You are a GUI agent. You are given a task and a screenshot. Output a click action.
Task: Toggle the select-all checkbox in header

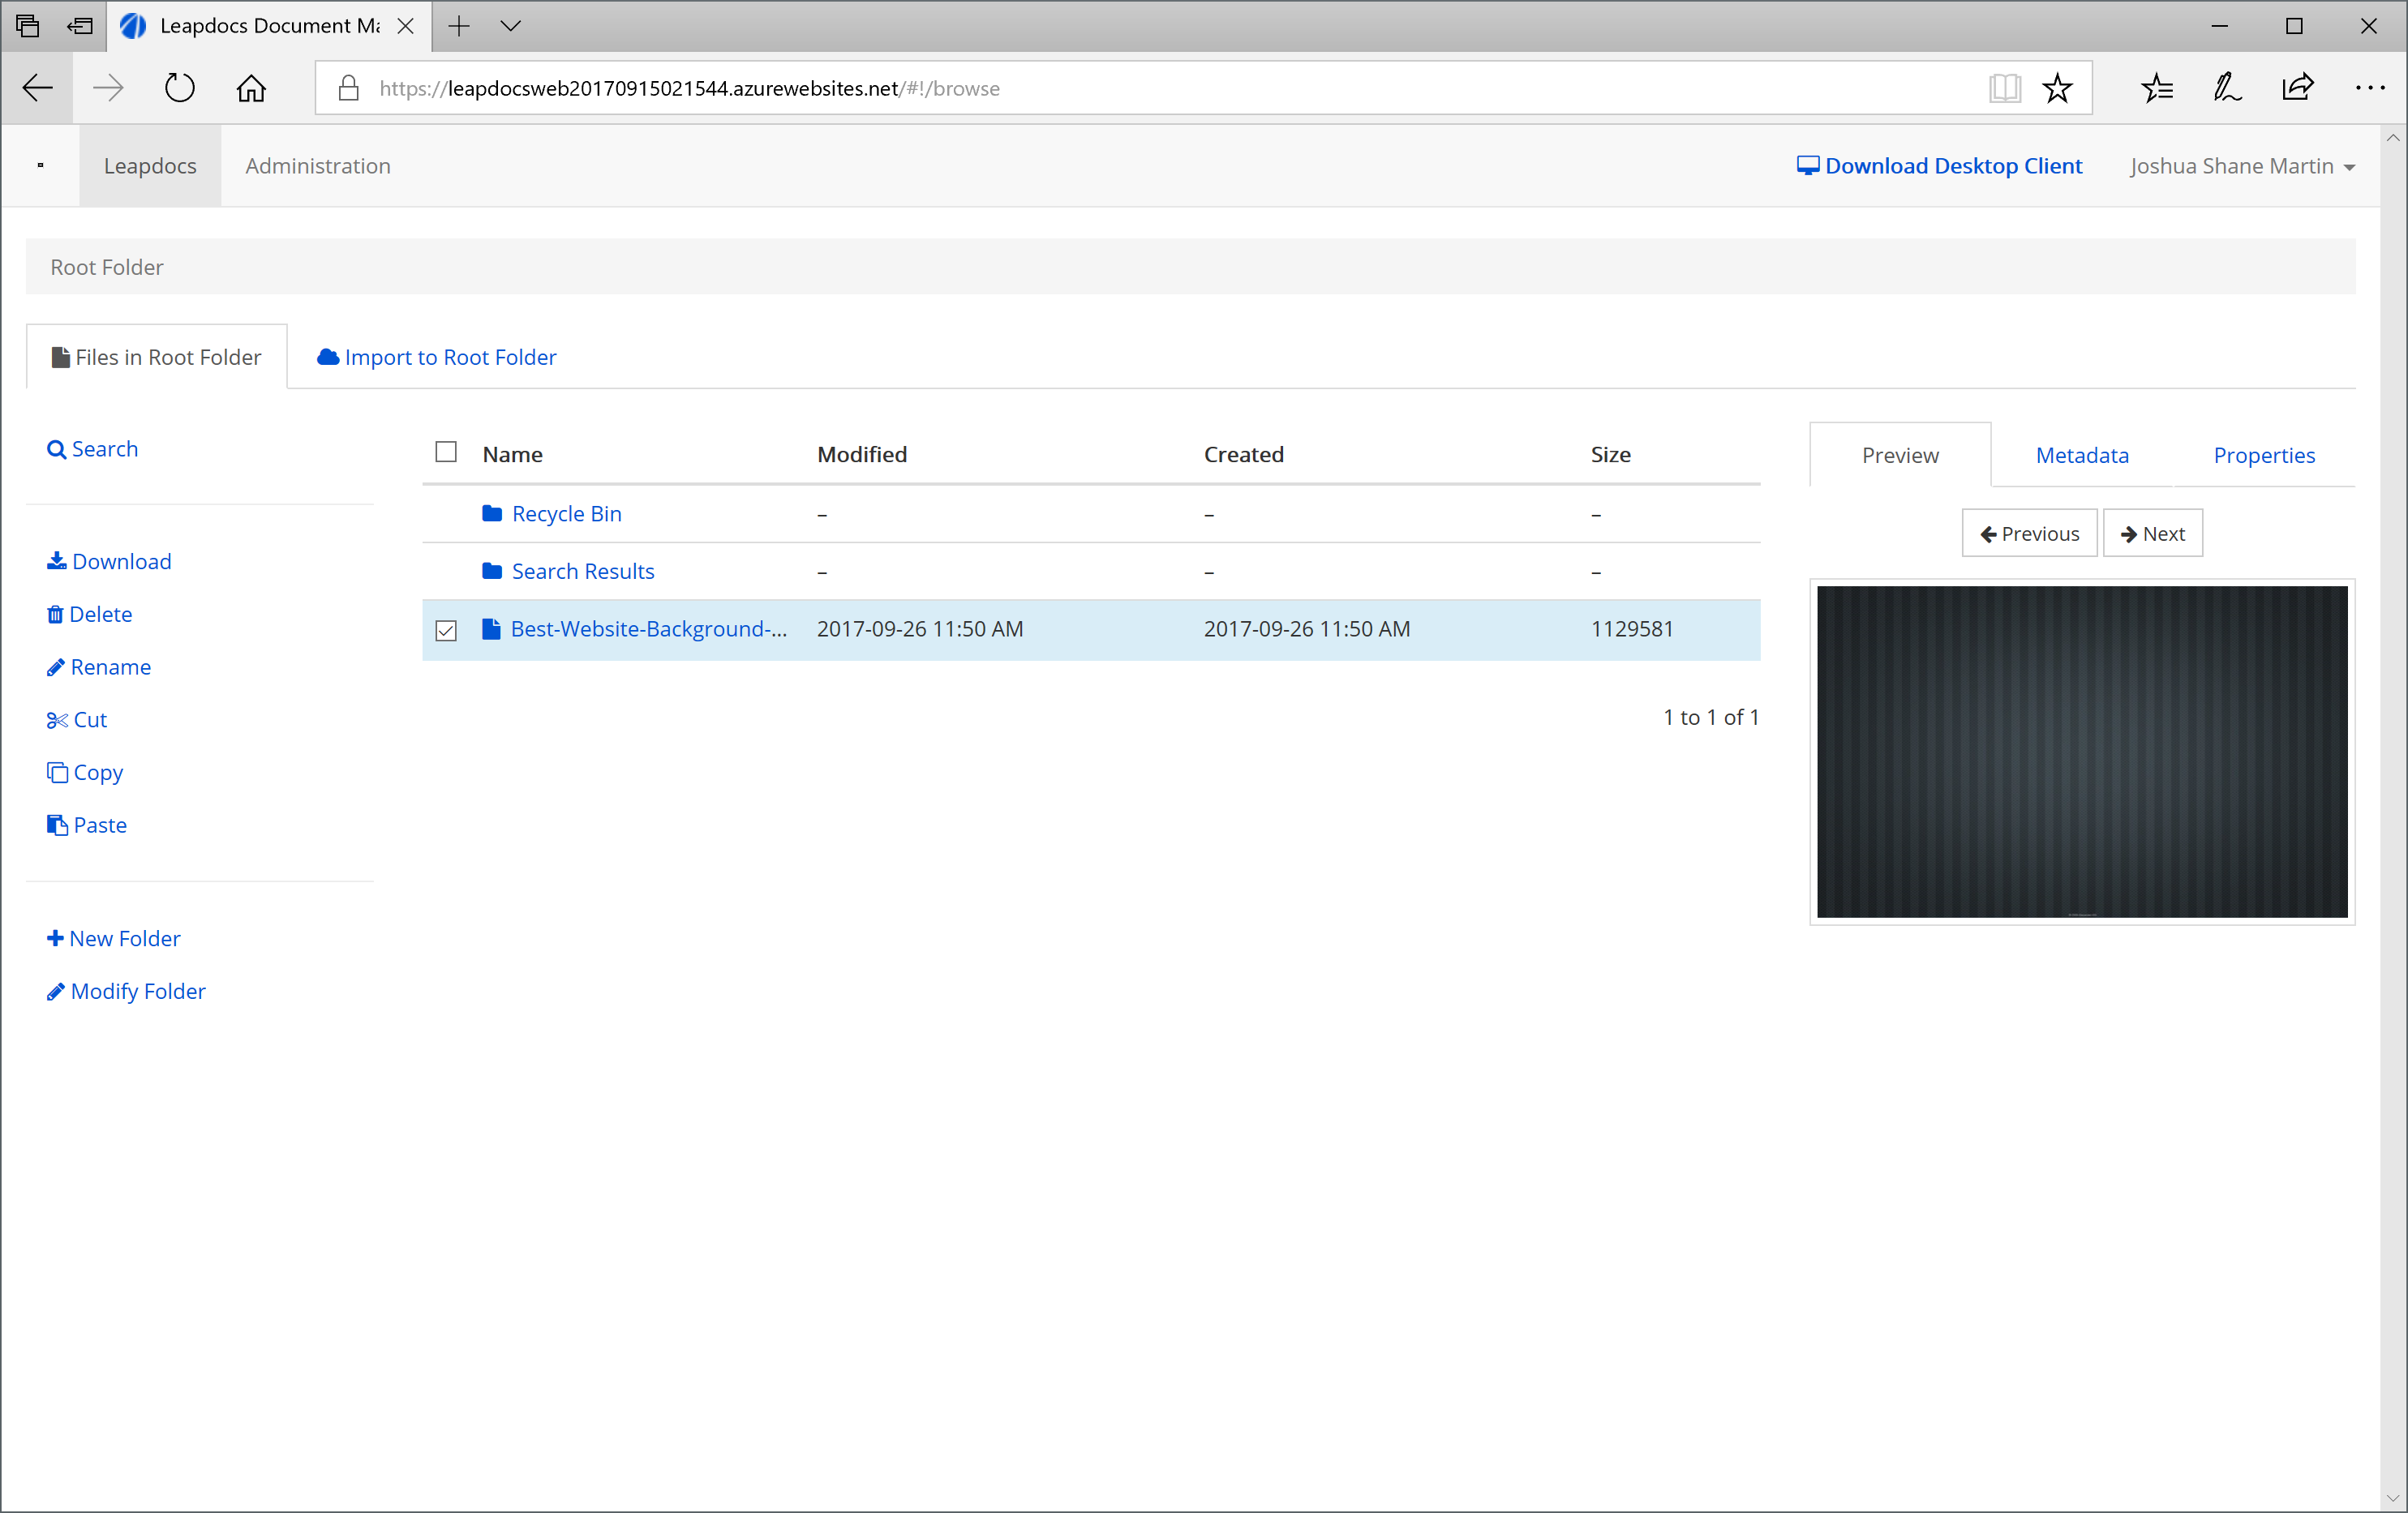click(x=446, y=452)
